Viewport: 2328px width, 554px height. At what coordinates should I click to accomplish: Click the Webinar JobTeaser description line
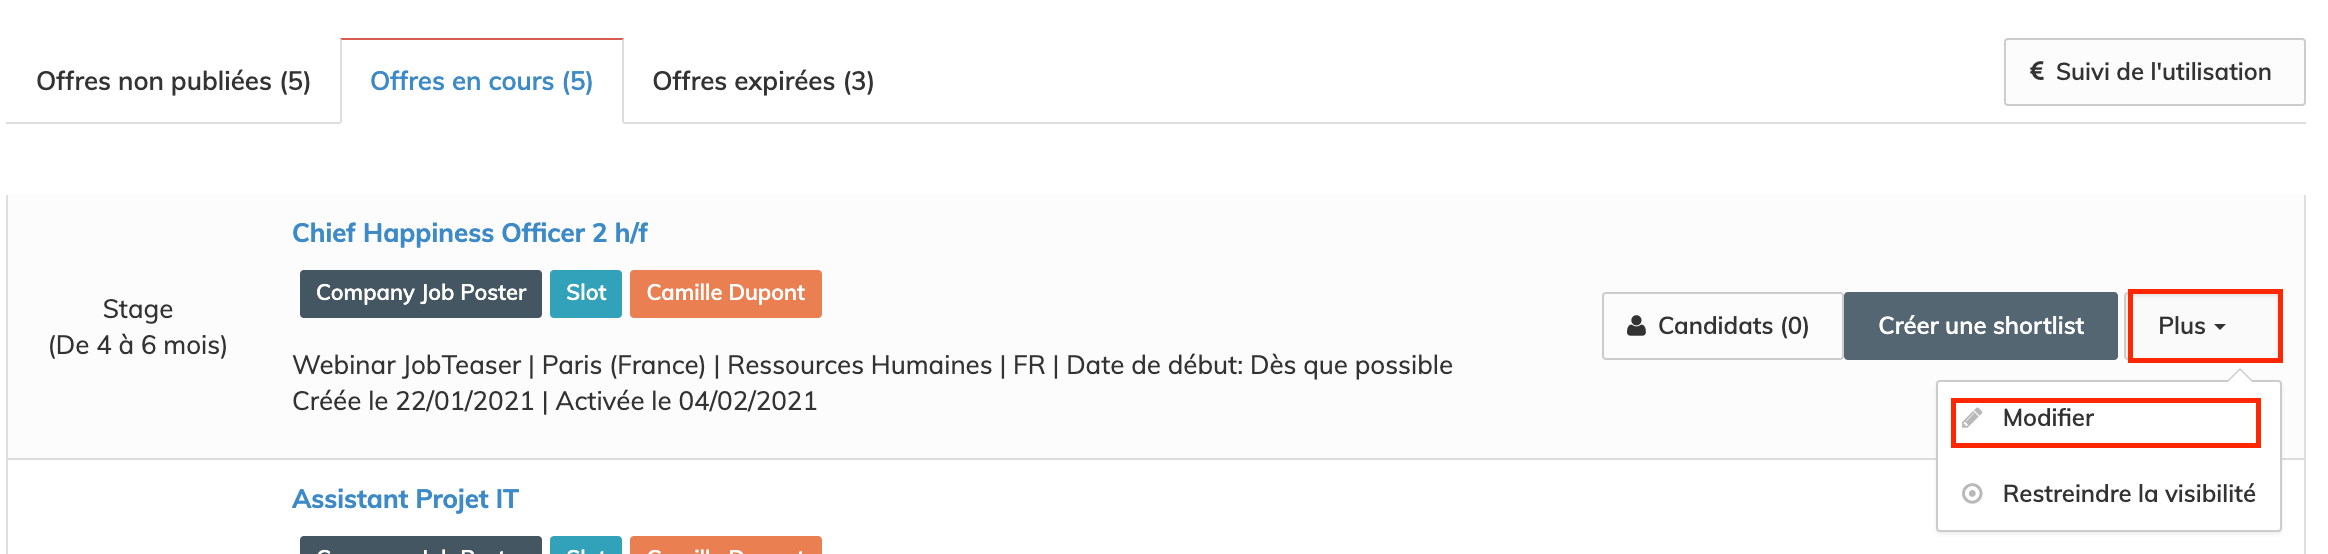pos(871,365)
